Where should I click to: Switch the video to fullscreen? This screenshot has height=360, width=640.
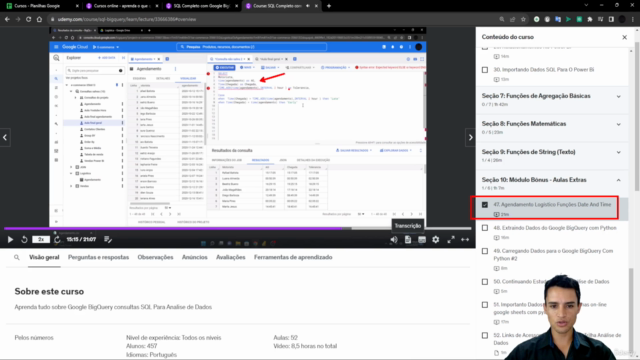pos(451,240)
